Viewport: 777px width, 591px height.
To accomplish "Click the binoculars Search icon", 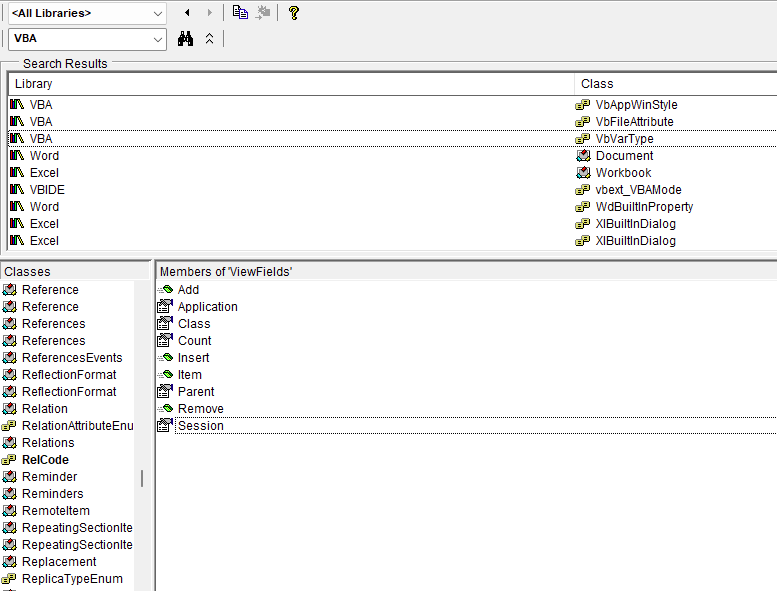I will point(185,39).
